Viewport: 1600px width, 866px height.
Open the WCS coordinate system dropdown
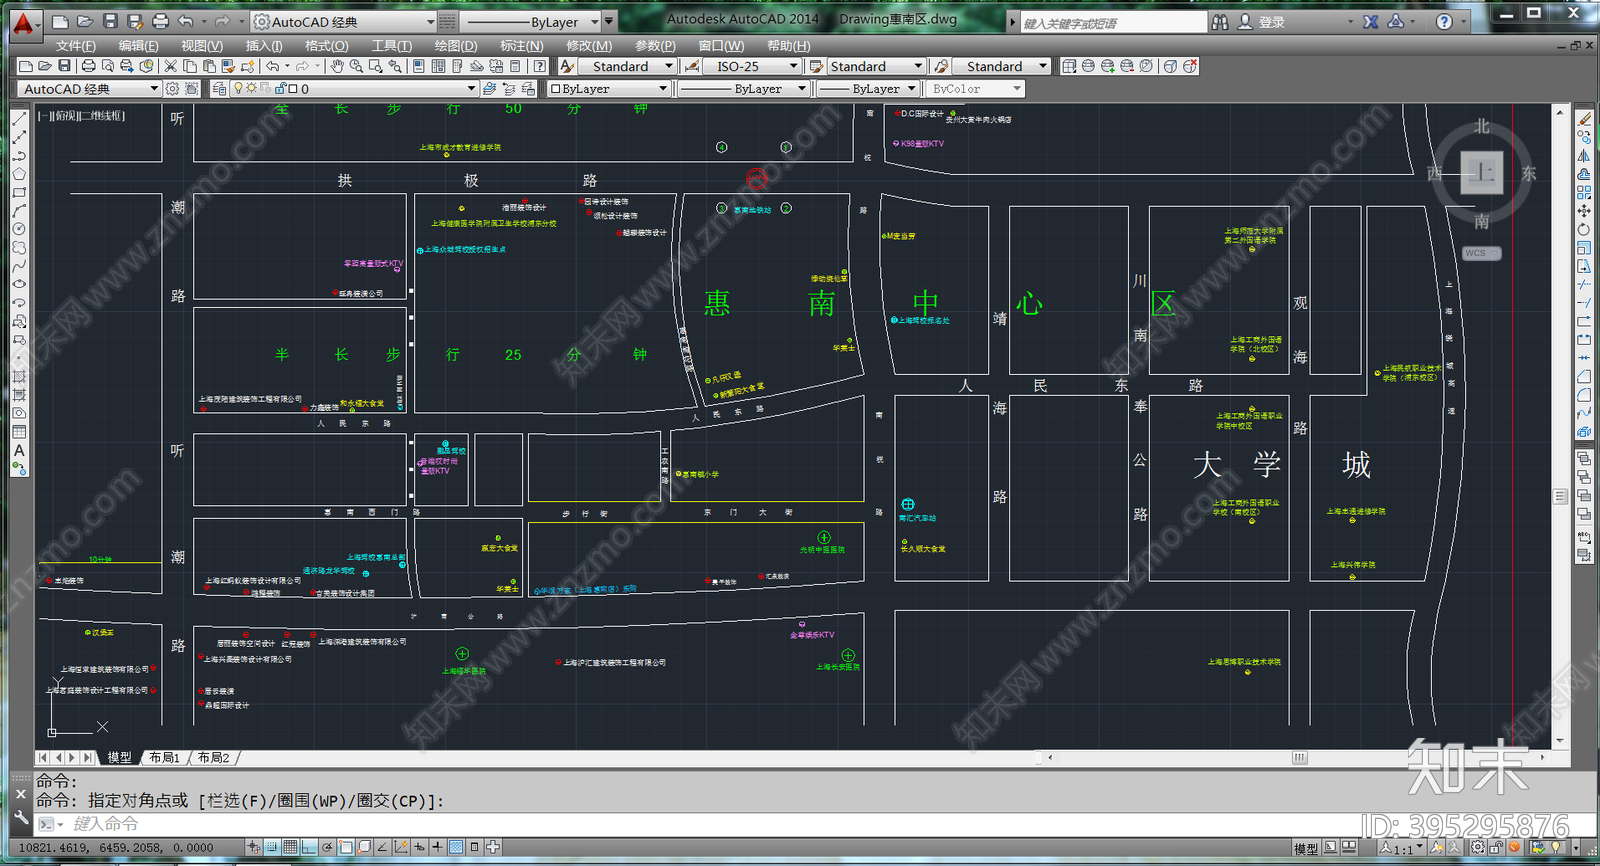click(x=1481, y=253)
